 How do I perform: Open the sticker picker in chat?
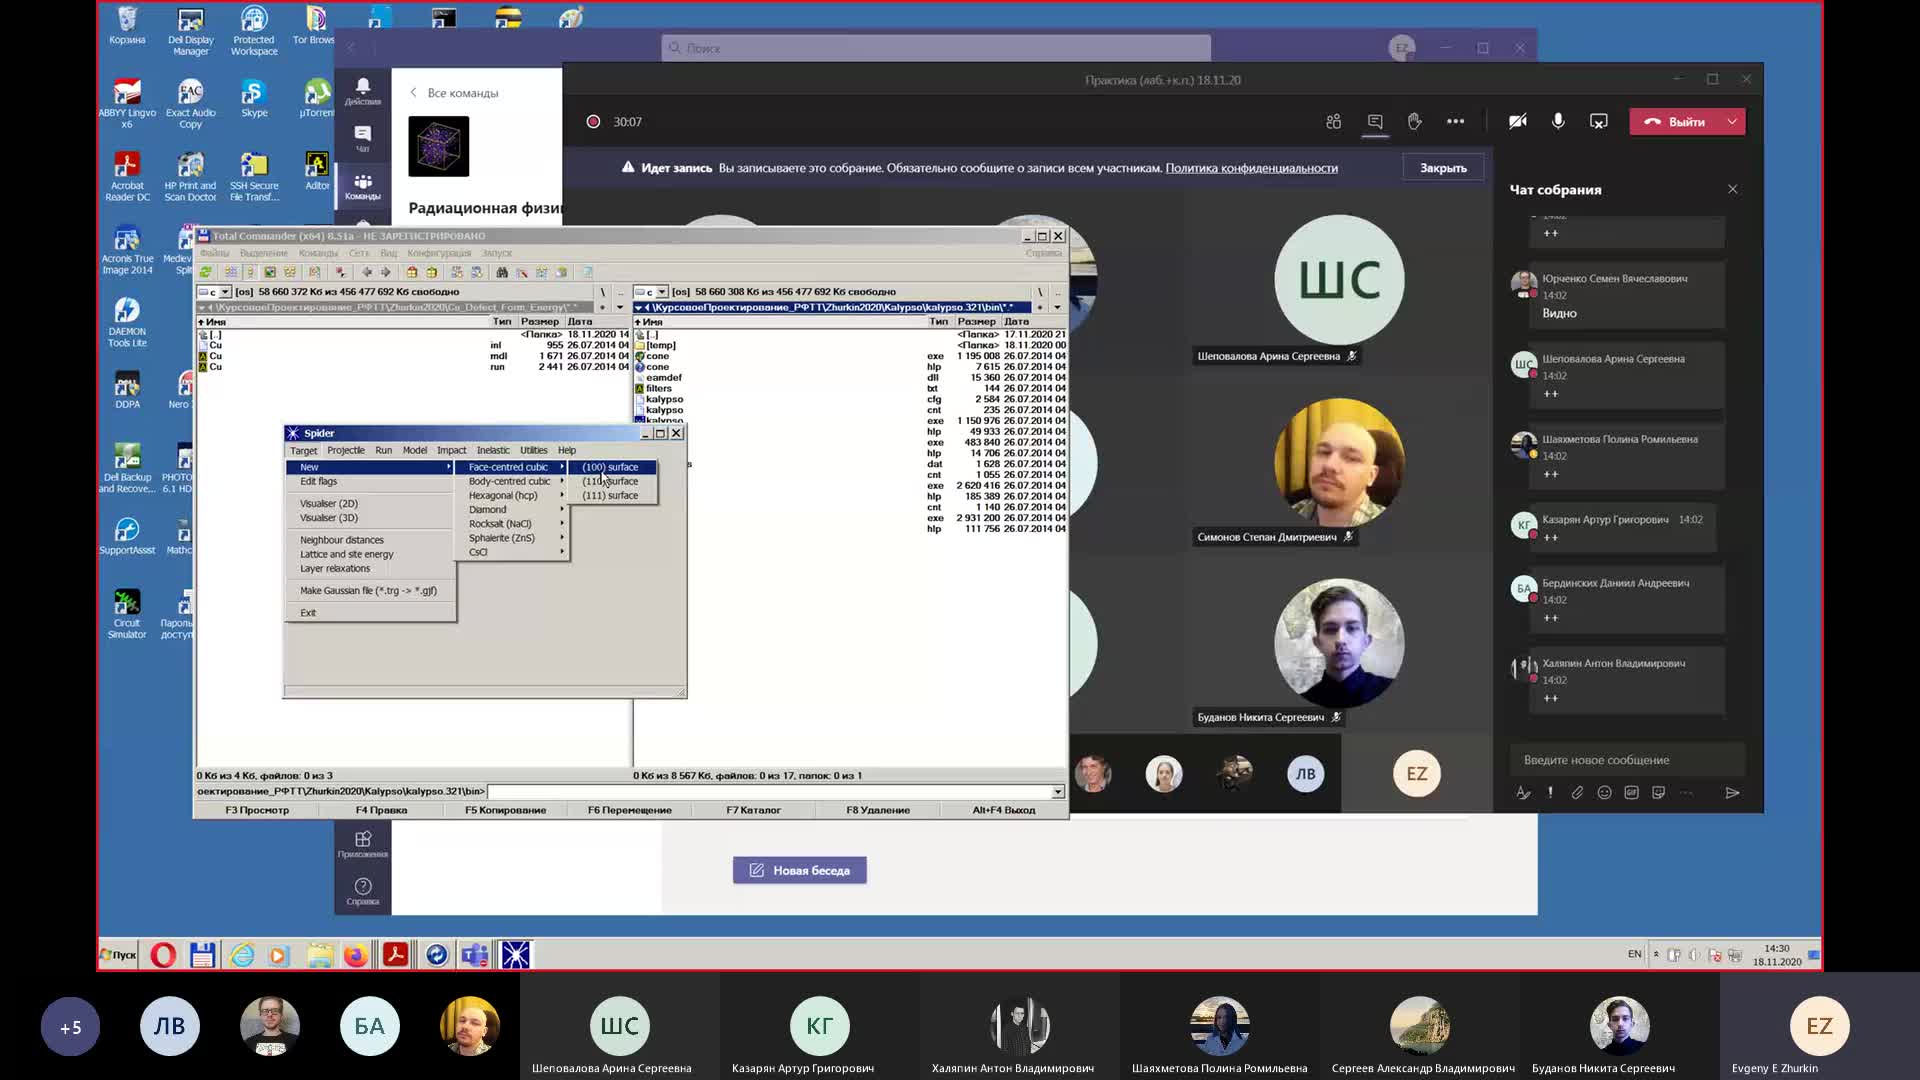click(1658, 792)
